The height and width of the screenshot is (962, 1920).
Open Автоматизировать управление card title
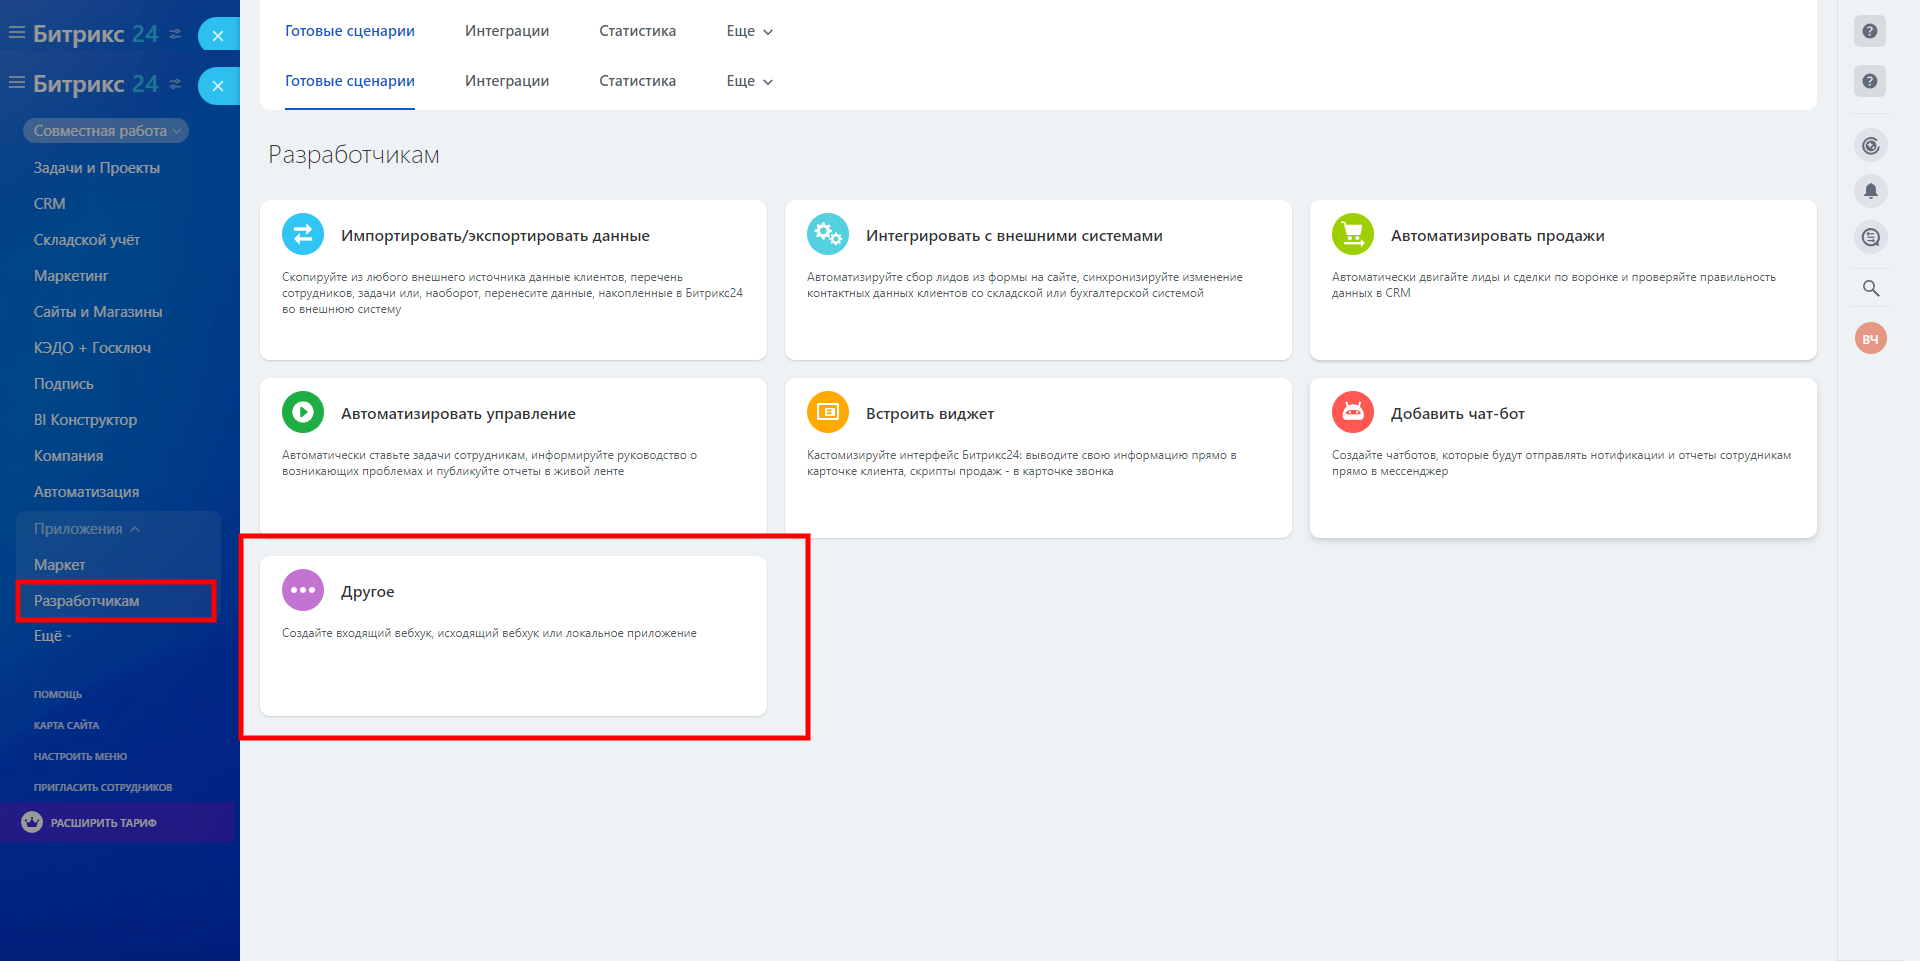click(x=458, y=414)
